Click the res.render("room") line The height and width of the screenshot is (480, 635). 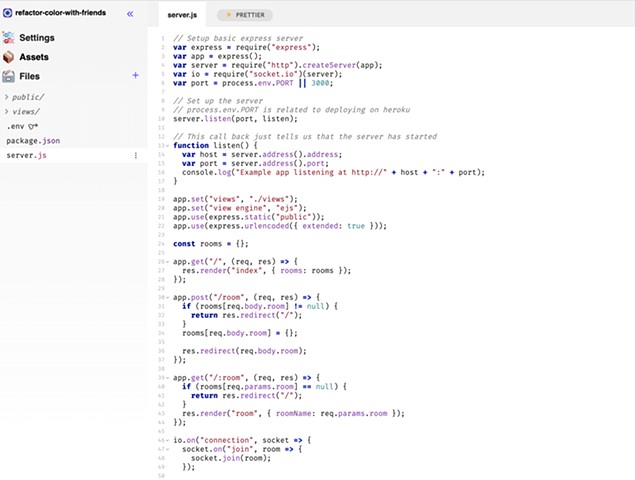(x=293, y=414)
